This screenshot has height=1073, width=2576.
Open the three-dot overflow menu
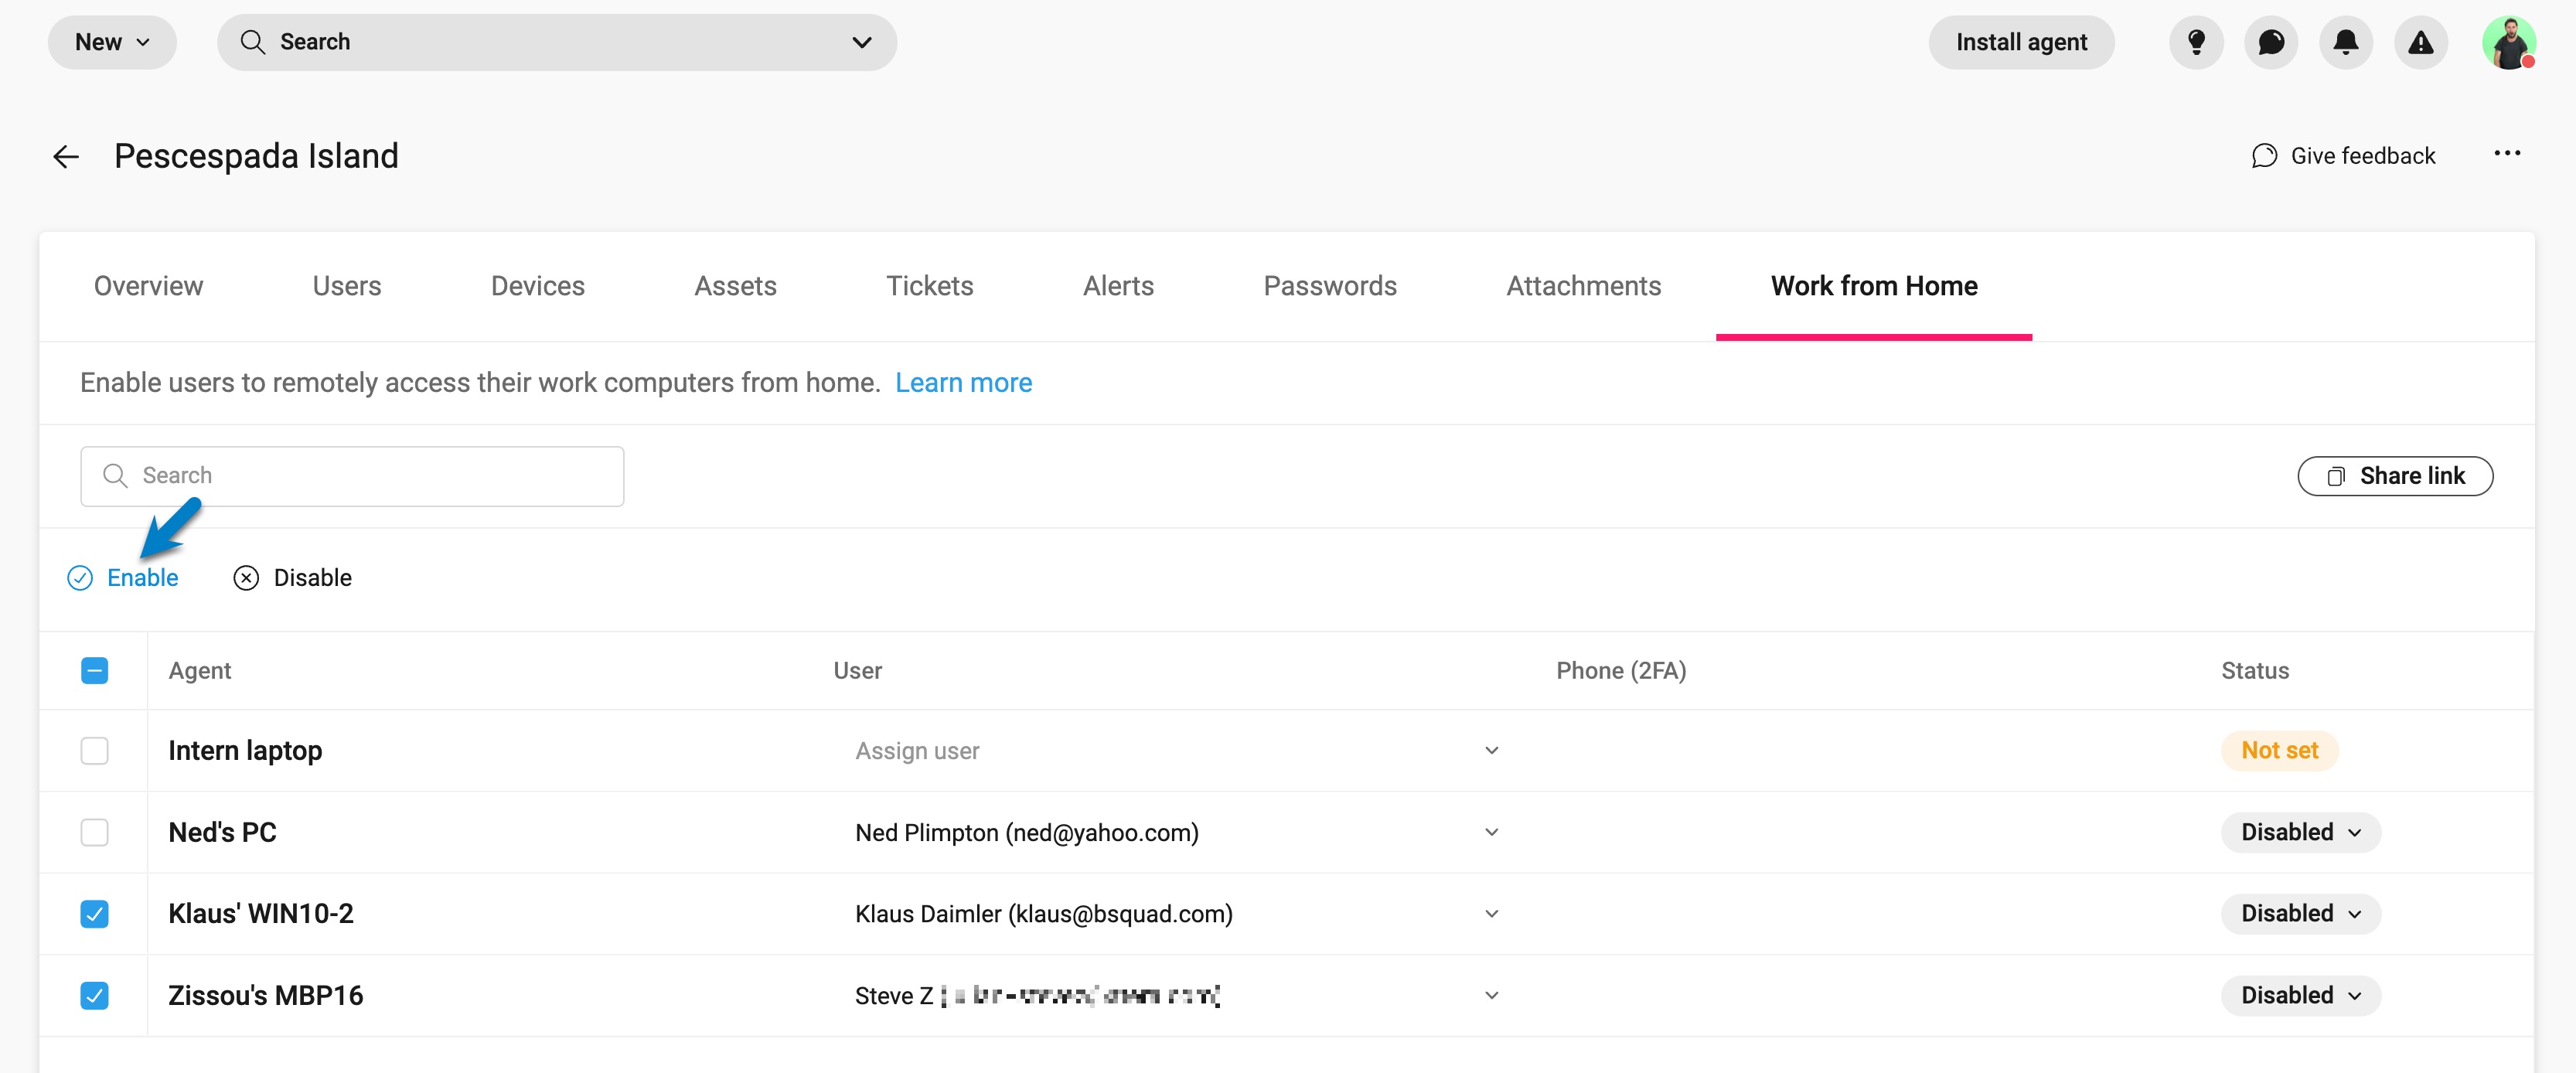[2509, 154]
